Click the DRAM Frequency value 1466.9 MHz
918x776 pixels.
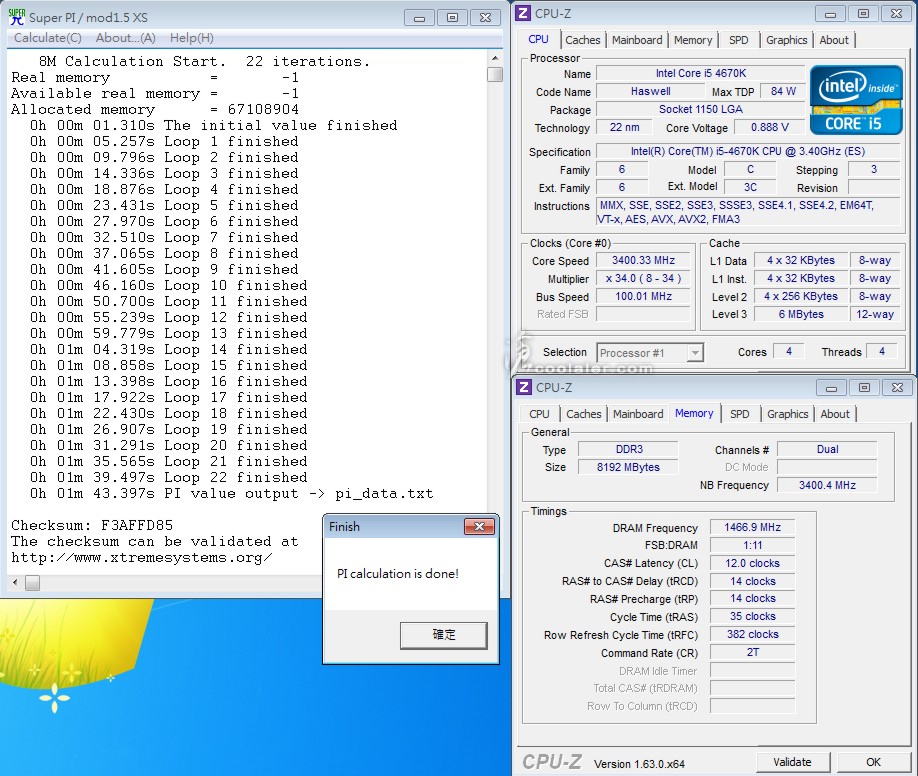(752, 527)
